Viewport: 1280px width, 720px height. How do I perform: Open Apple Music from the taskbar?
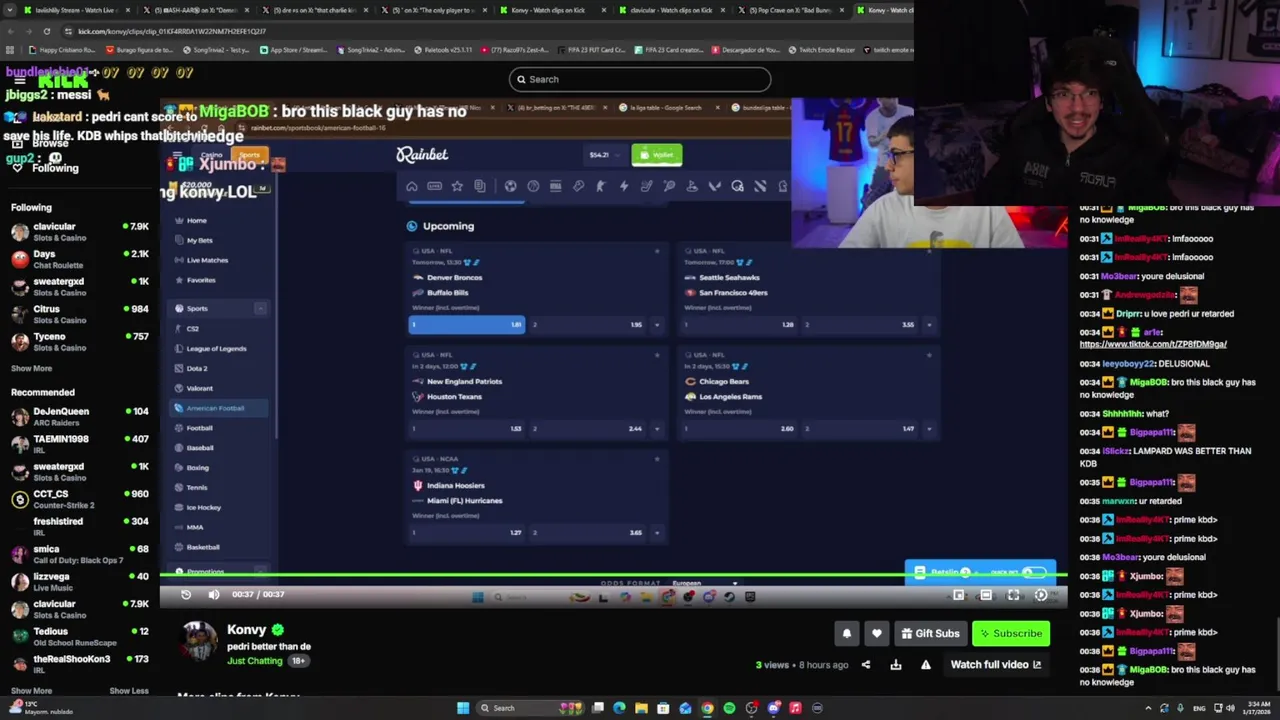(795, 708)
